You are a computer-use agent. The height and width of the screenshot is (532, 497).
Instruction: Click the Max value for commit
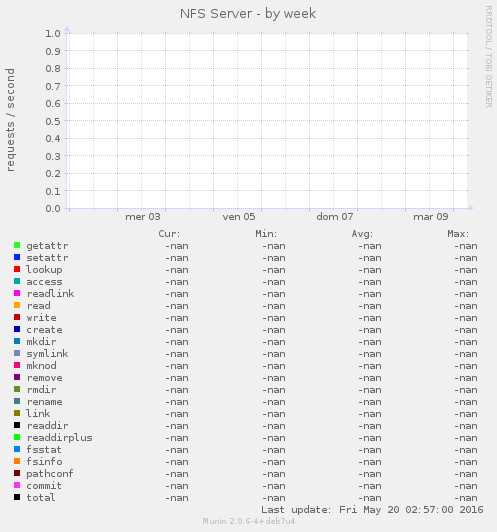(466, 486)
